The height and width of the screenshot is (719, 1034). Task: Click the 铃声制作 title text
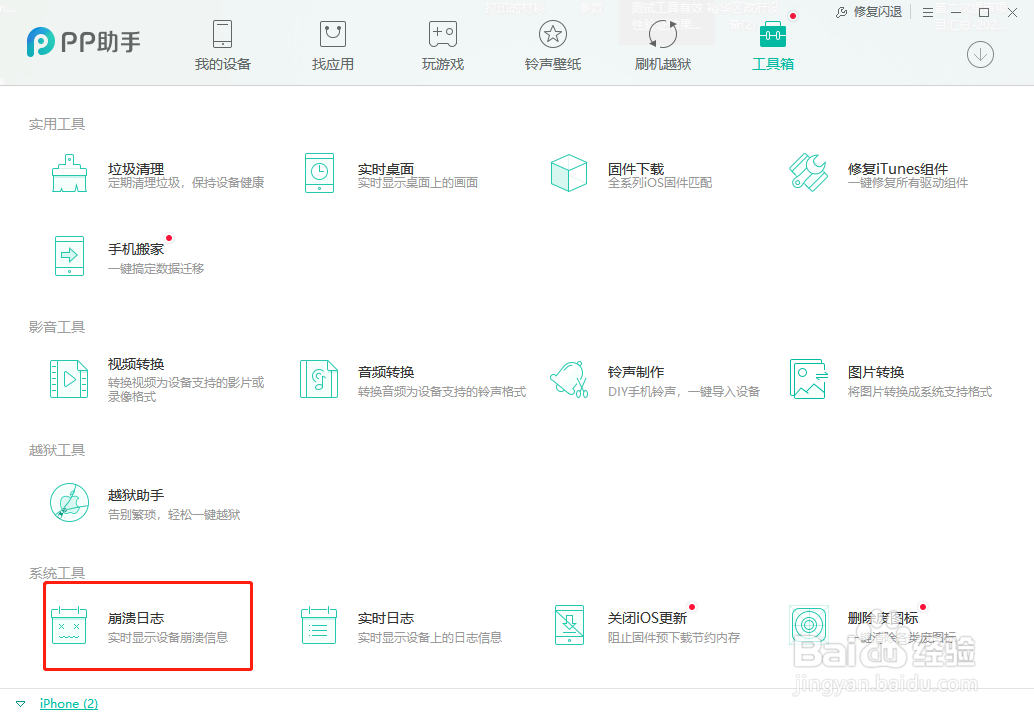point(636,372)
